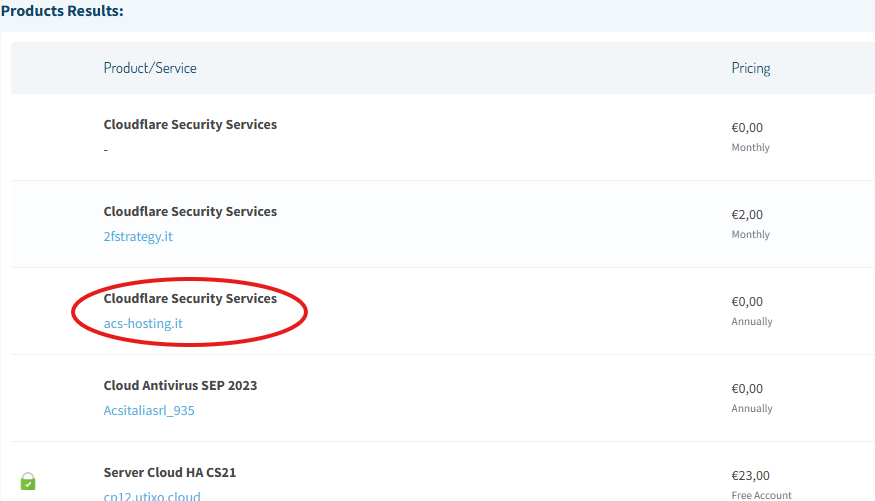Open the Acsitaliasrl_935 link

(x=149, y=411)
